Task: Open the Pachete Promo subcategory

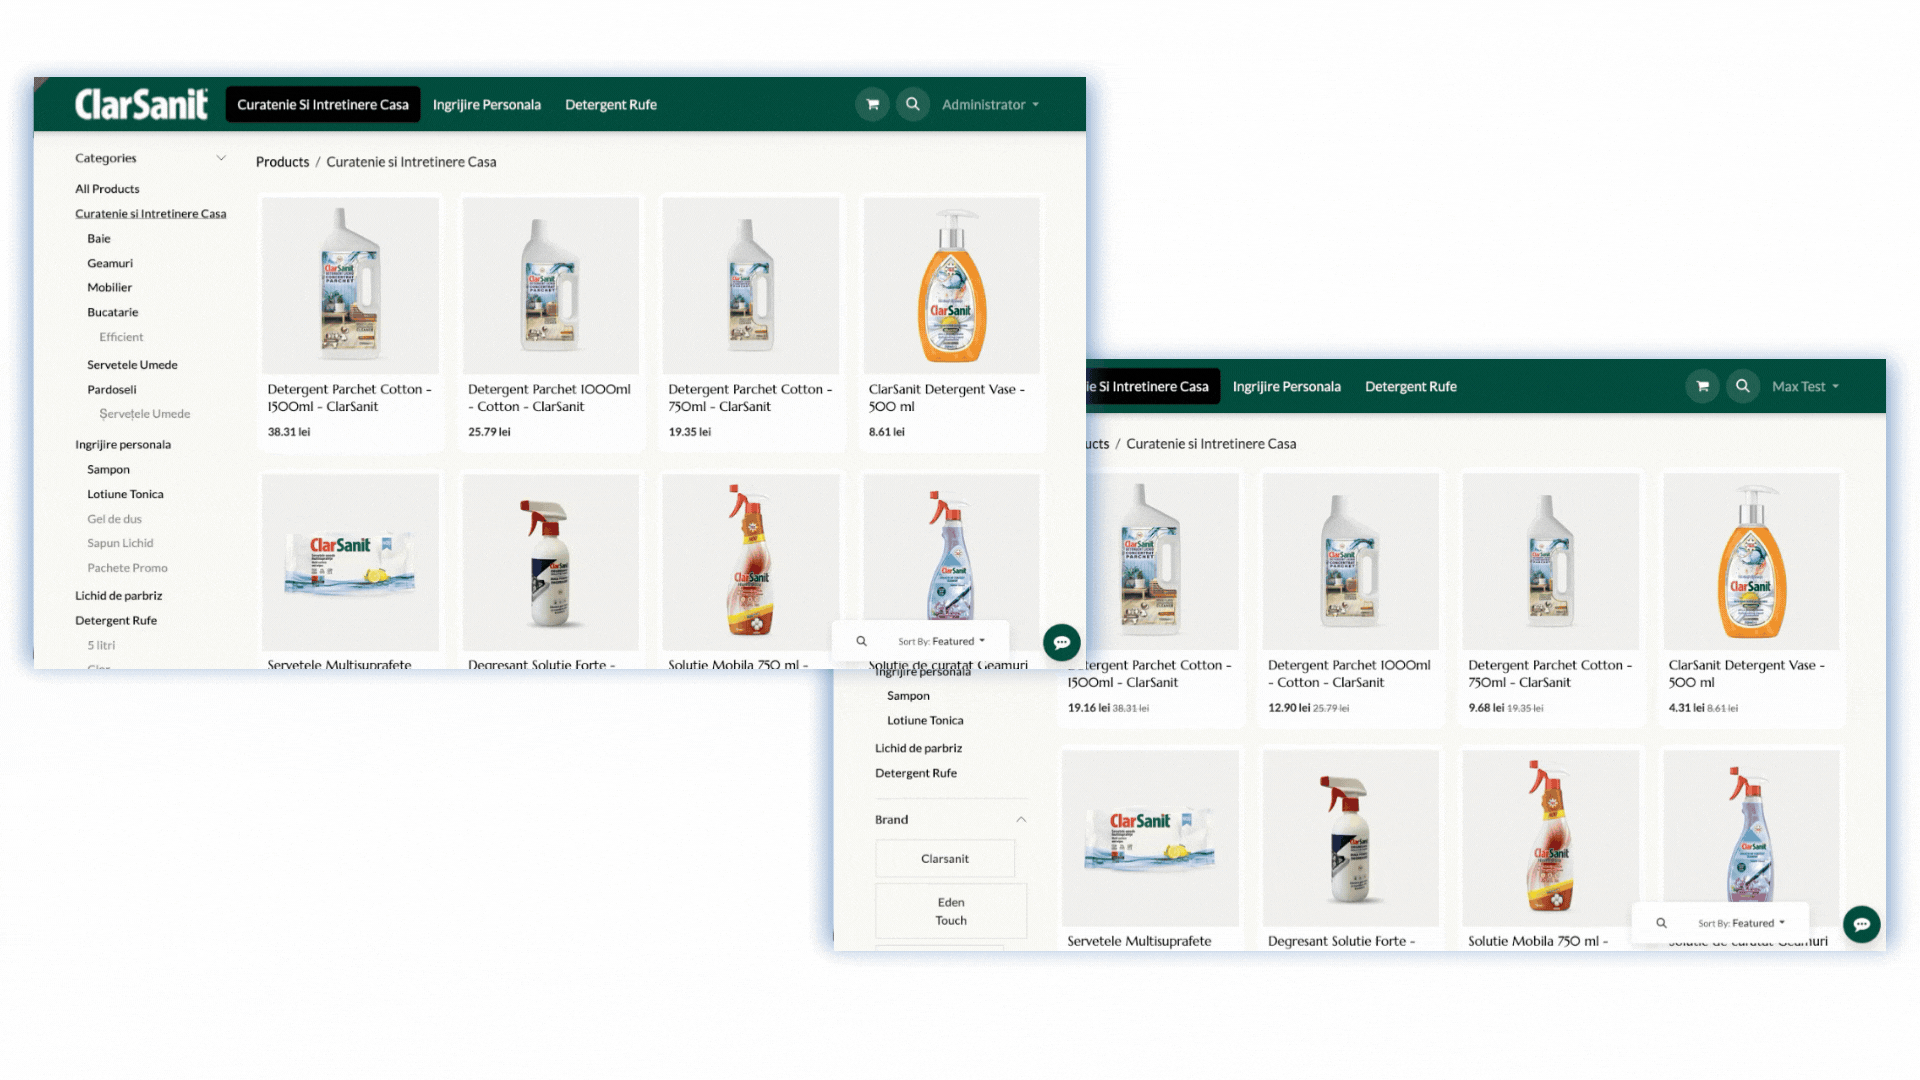Action: [x=127, y=569]
